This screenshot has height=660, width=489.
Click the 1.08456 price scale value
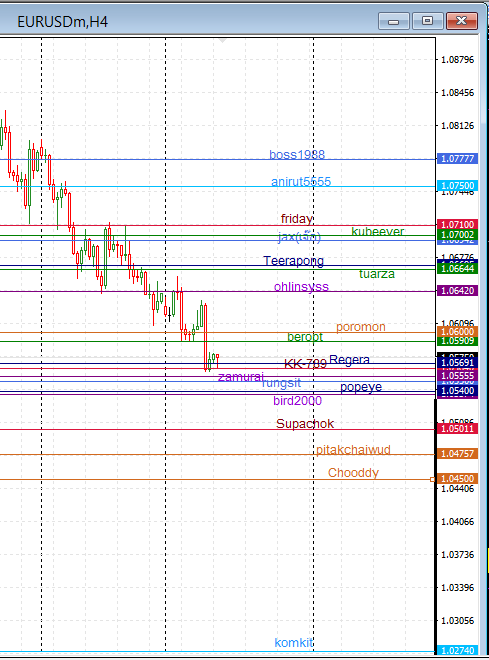pyautogui.click(x=457, y=93)
